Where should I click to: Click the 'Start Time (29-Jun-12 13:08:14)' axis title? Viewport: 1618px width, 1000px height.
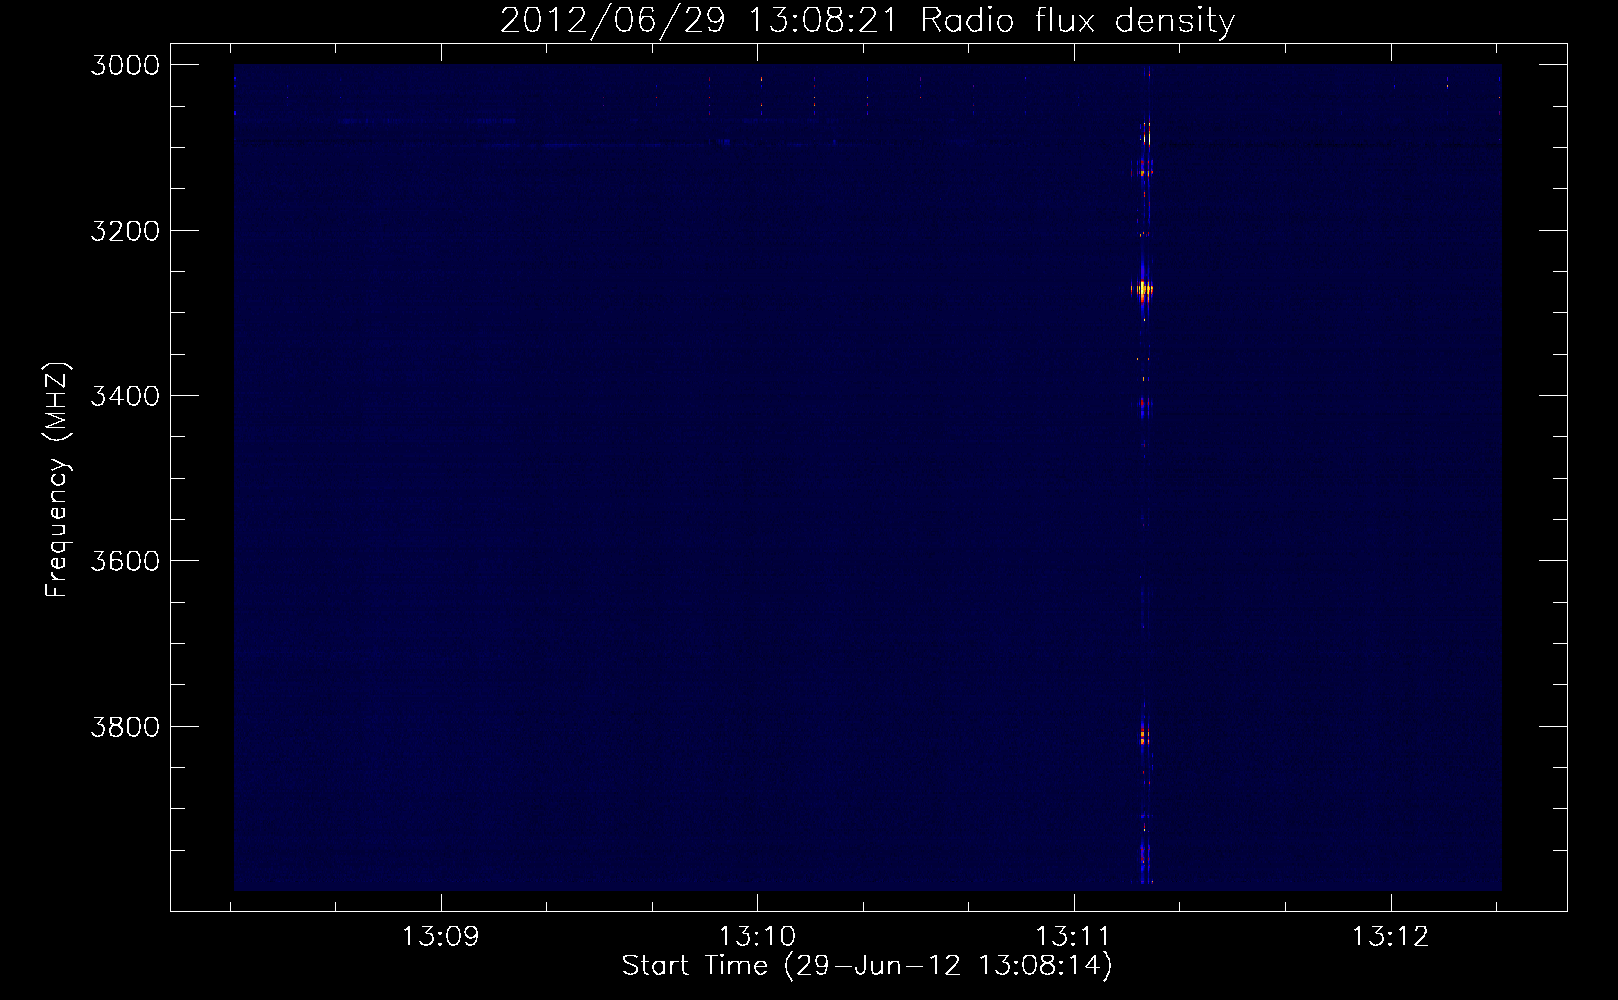867,966
